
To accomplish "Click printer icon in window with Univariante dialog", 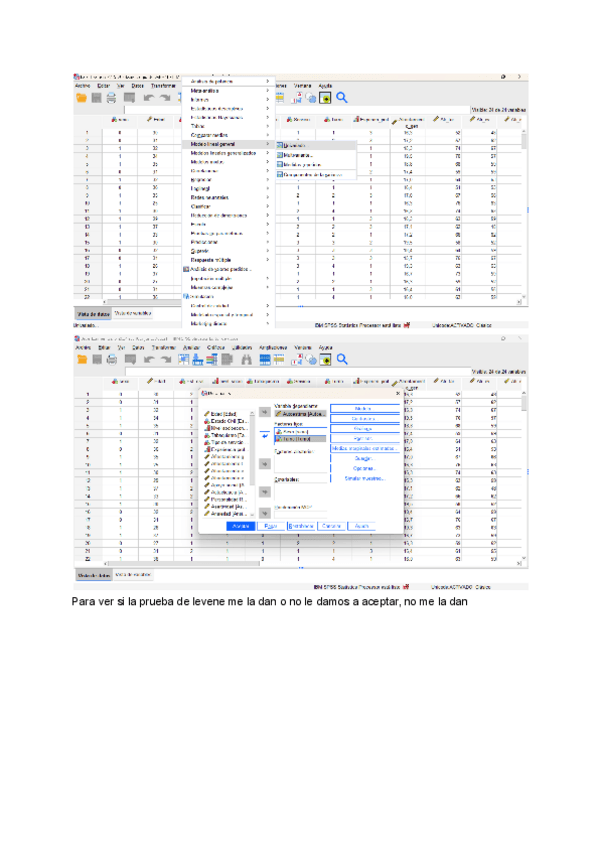I will point(112,360).
